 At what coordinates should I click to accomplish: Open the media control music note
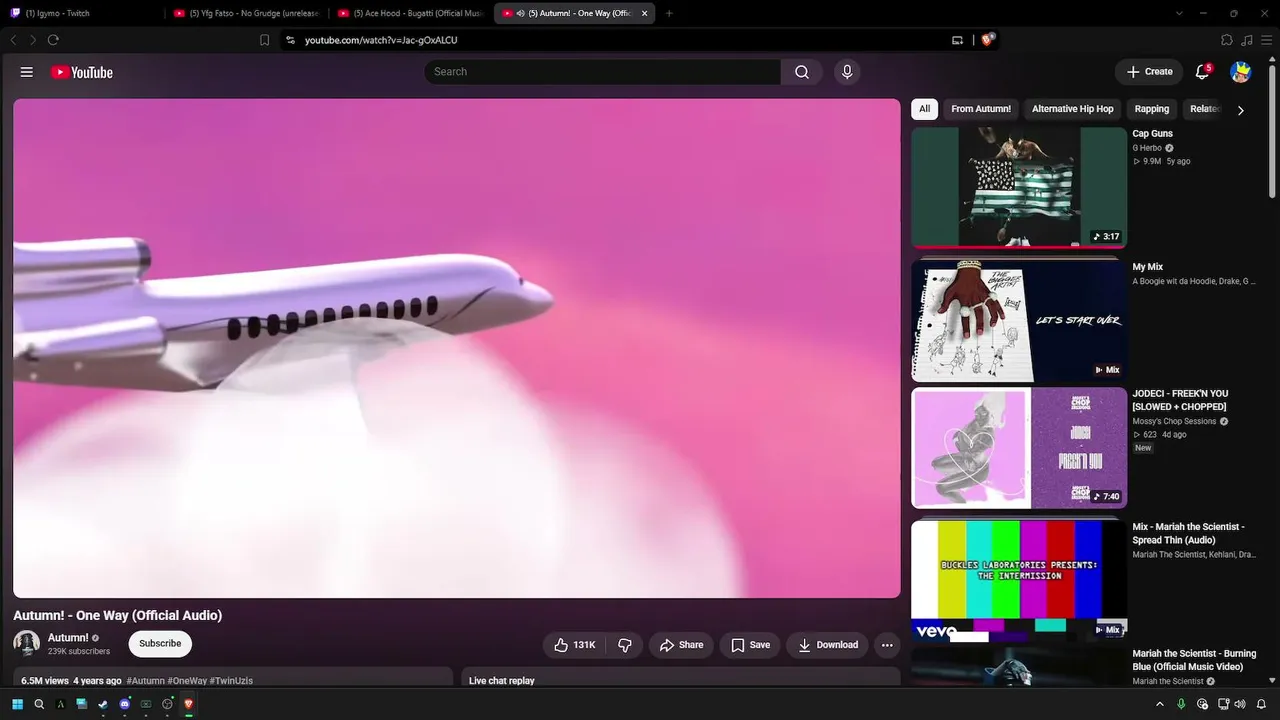point(1246,40)
